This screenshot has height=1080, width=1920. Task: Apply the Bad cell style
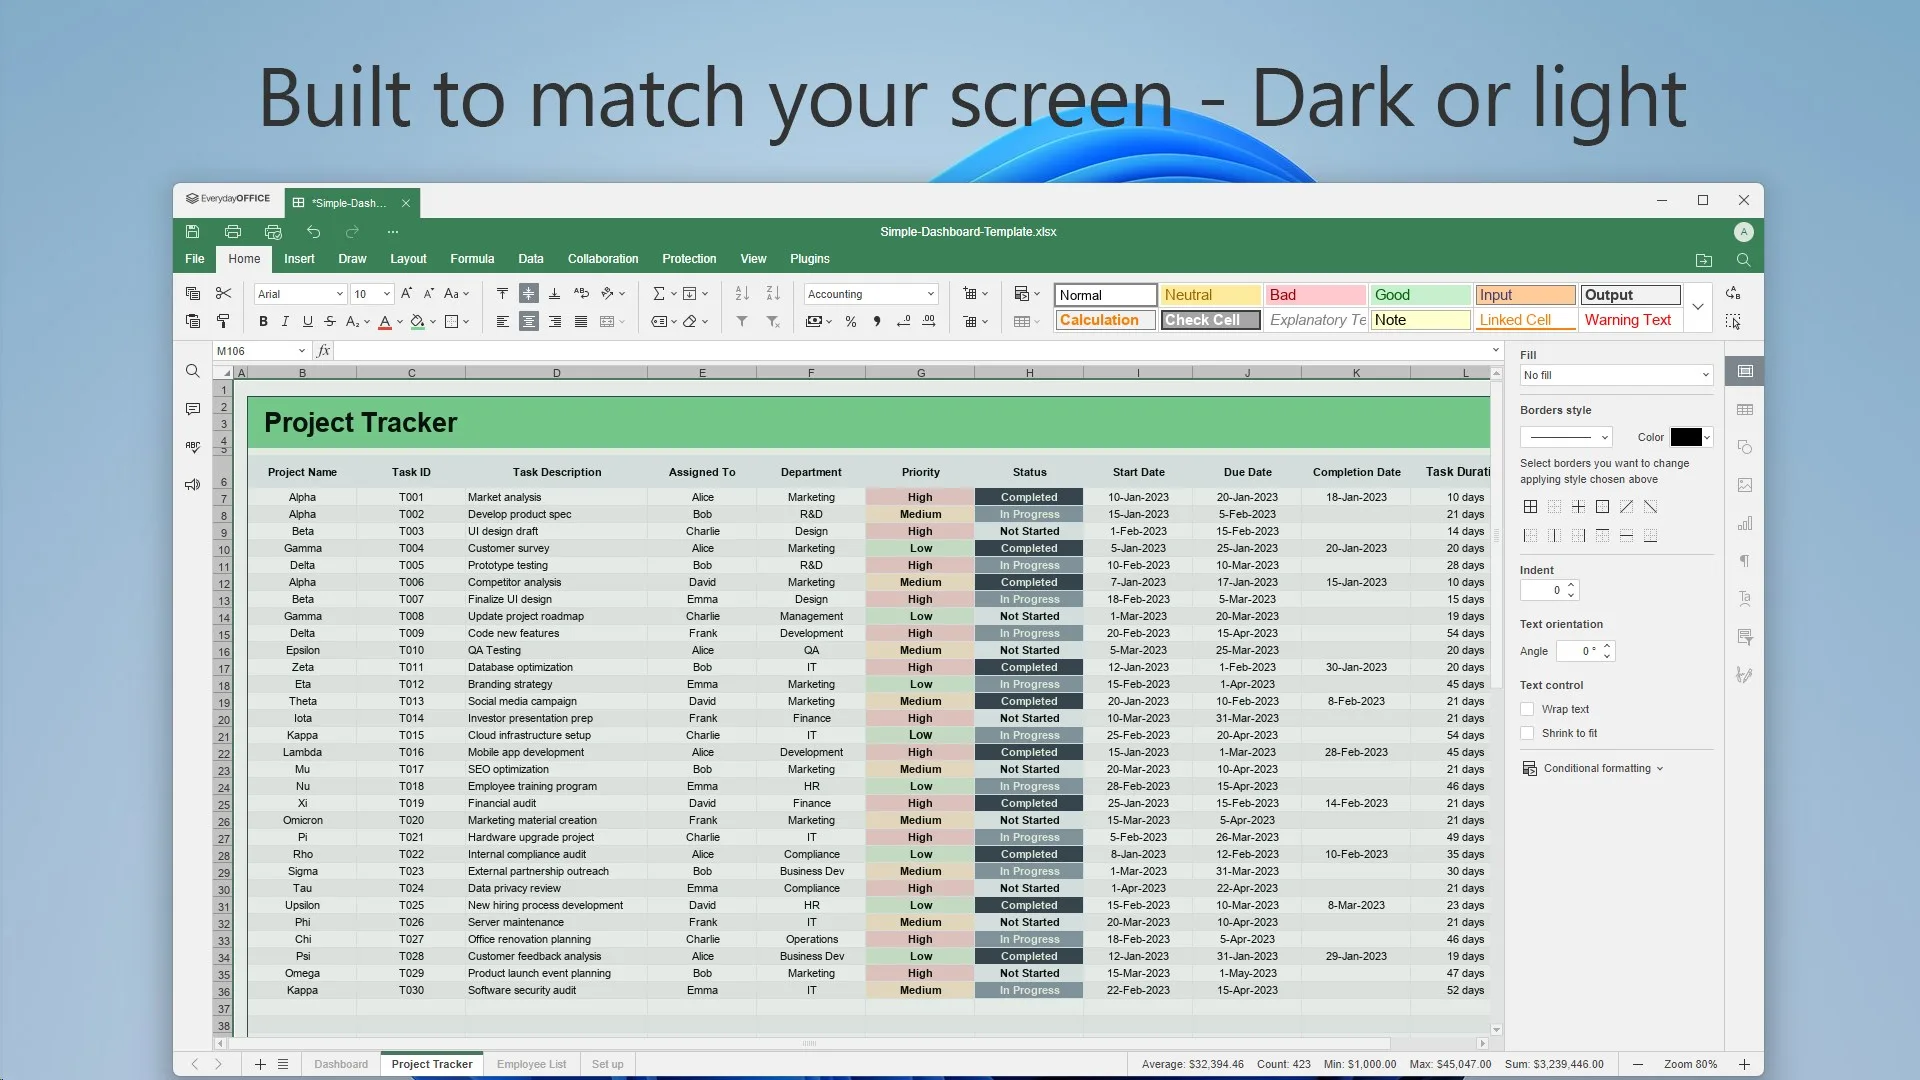pyautogui.click(x=1315, y=295)
